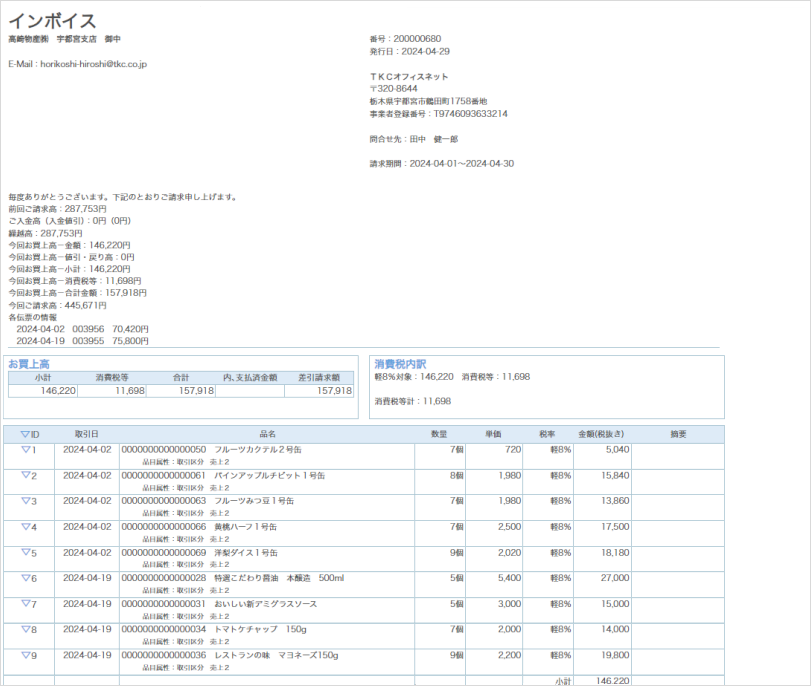The height and width of the screenshot is (686, 811).
Task: Click item 特選こだわり醤油 本醸造 500ml
Action: pyautogui.click(x=279, y=578)
